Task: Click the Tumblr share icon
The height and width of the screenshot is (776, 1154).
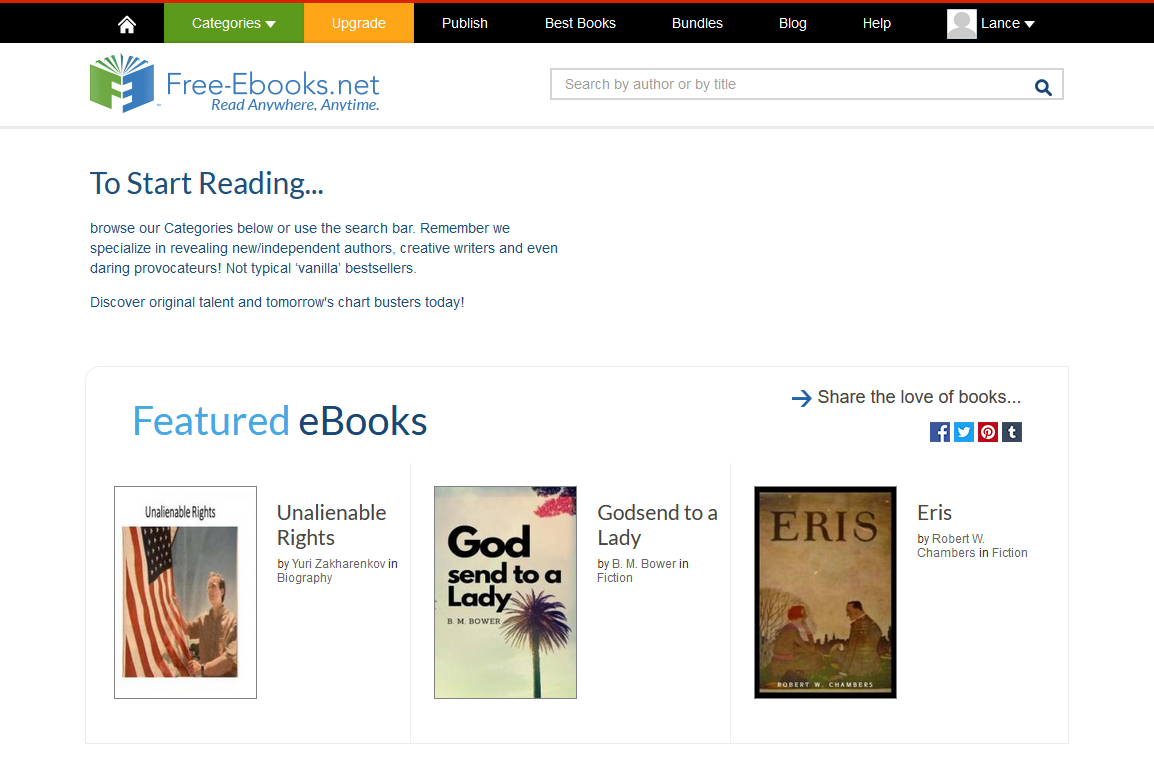Action: pos(1011,432)
